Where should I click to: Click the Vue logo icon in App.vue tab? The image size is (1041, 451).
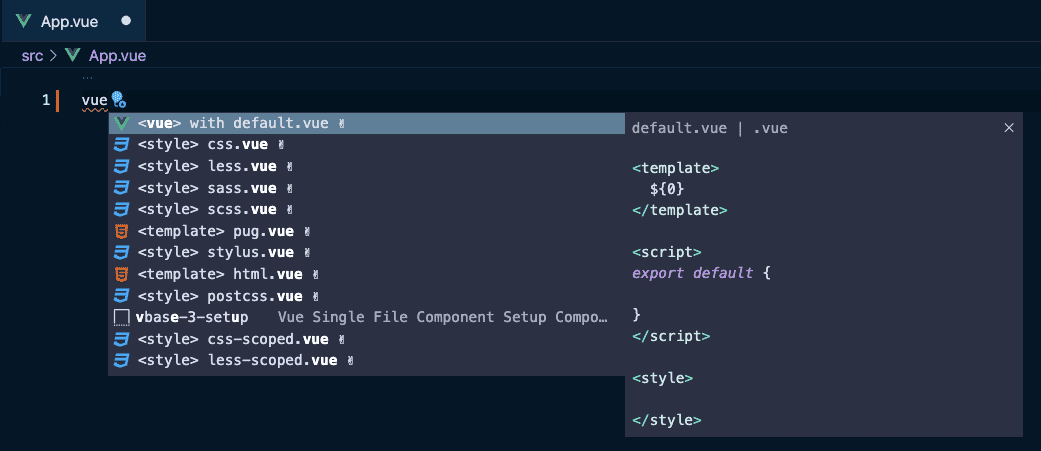coord(24,21)
